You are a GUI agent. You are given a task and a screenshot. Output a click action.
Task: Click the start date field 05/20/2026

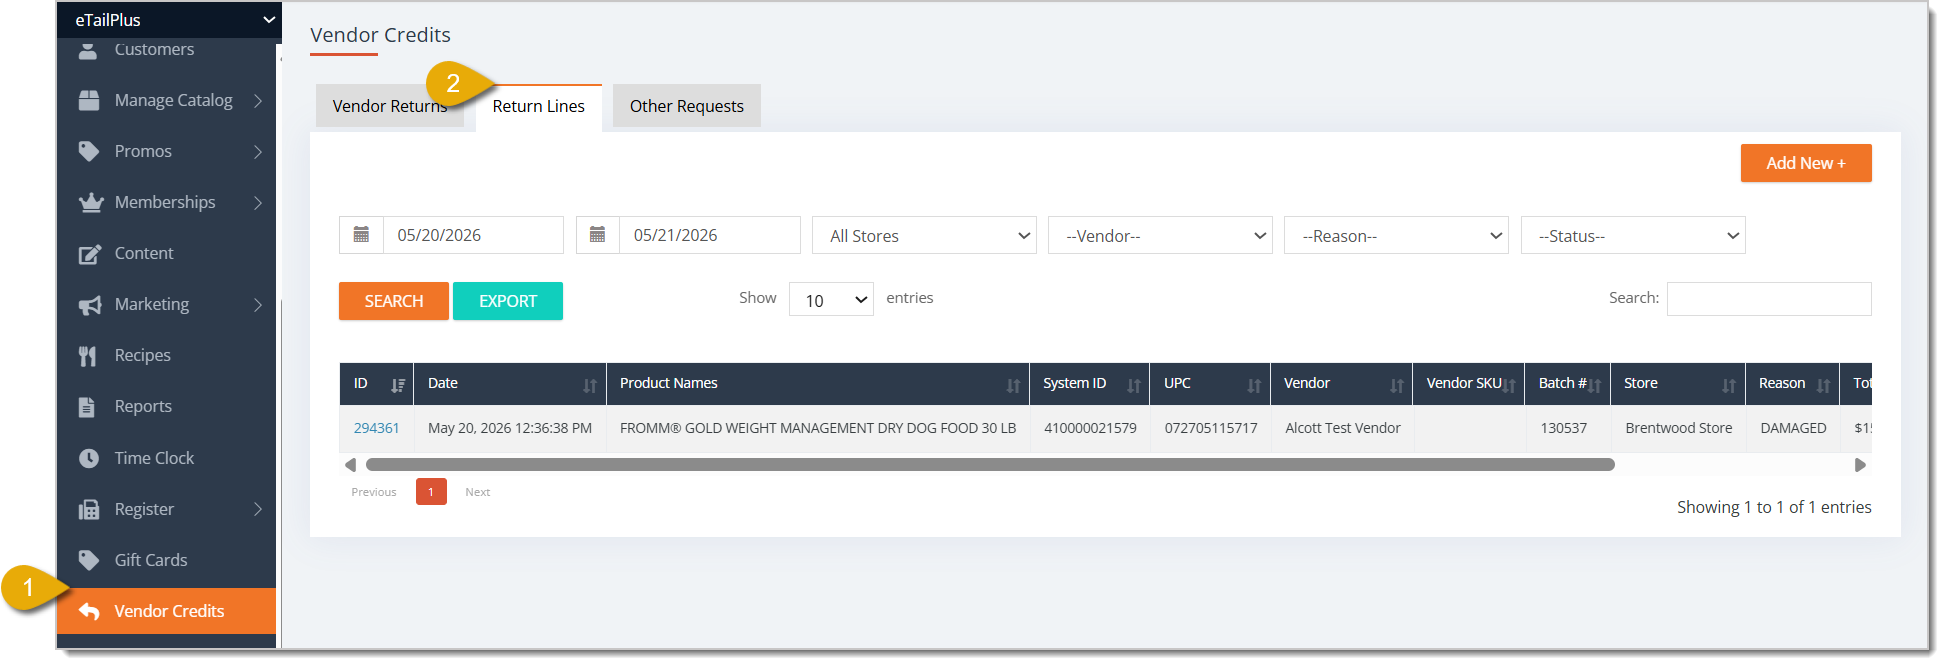coord(473,235)
